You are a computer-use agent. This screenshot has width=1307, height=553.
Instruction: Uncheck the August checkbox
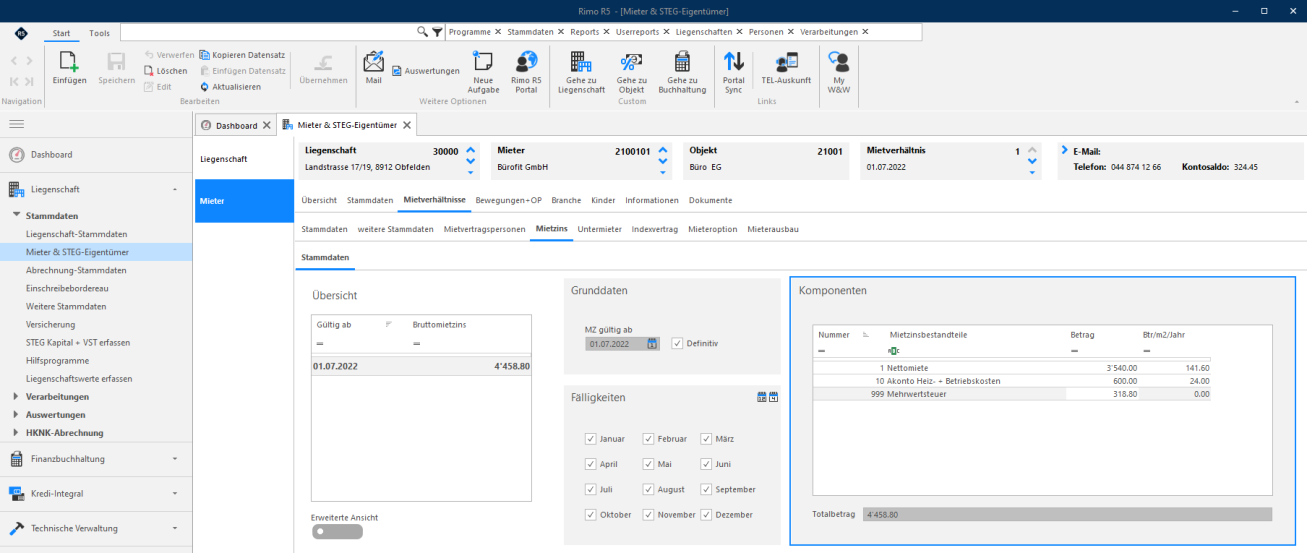648,489
